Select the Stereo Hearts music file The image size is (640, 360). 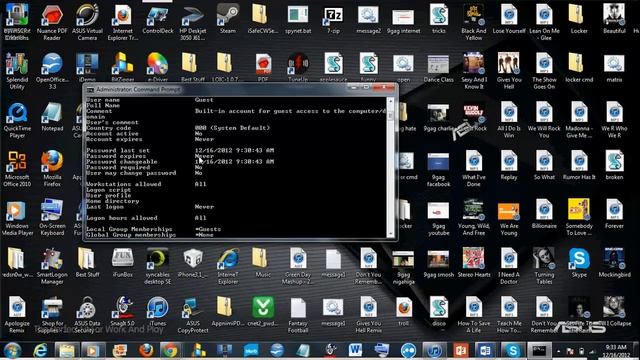[474, 263]
